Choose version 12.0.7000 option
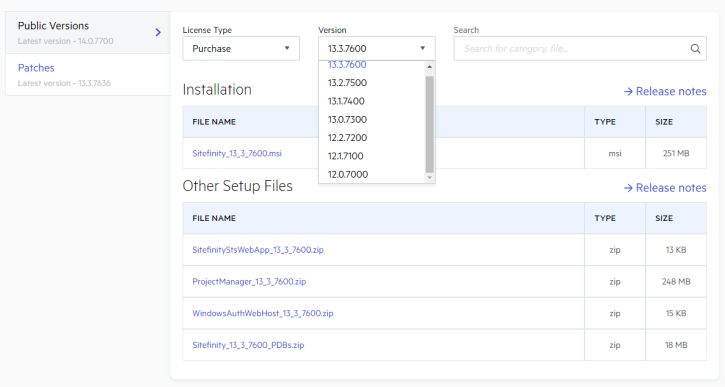Viewport: 725px width, 387px height. 348,174
